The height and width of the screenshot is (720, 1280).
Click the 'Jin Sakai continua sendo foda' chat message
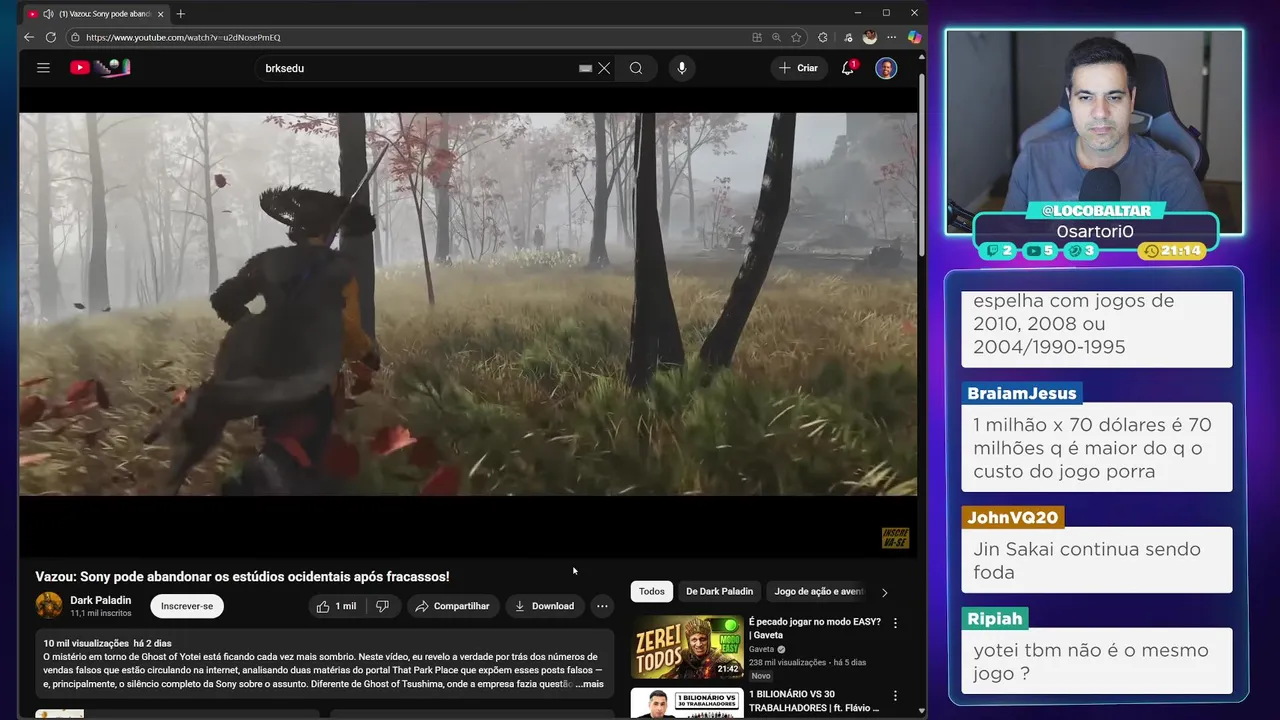click(1097, 560)
